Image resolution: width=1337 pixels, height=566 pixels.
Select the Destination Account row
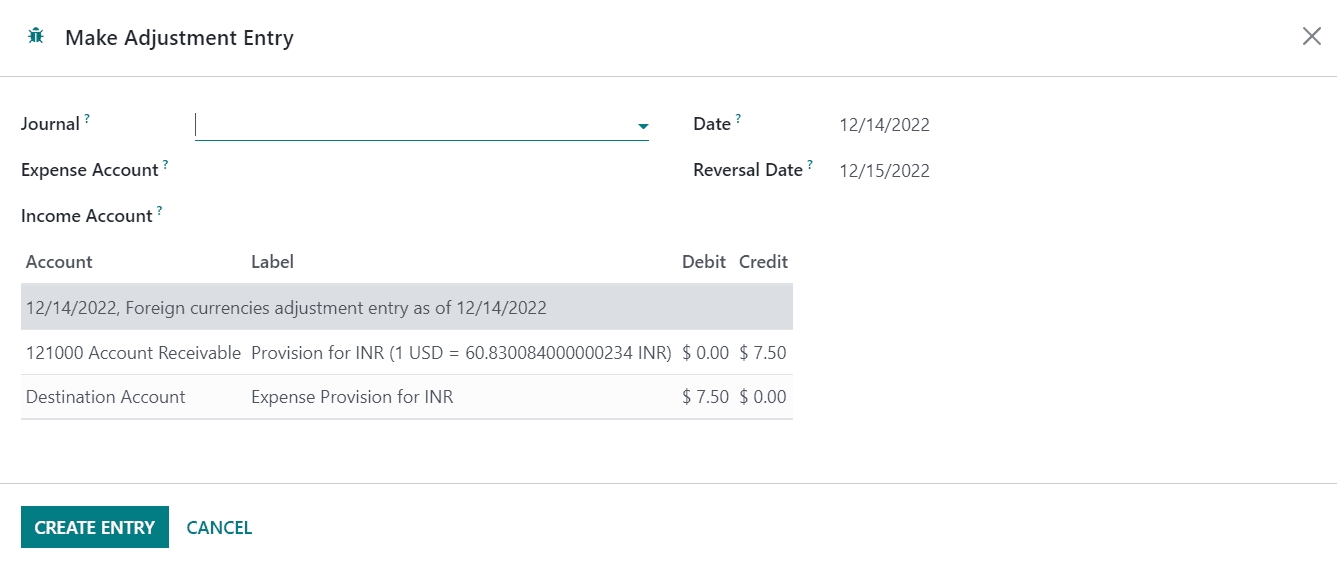105,397
